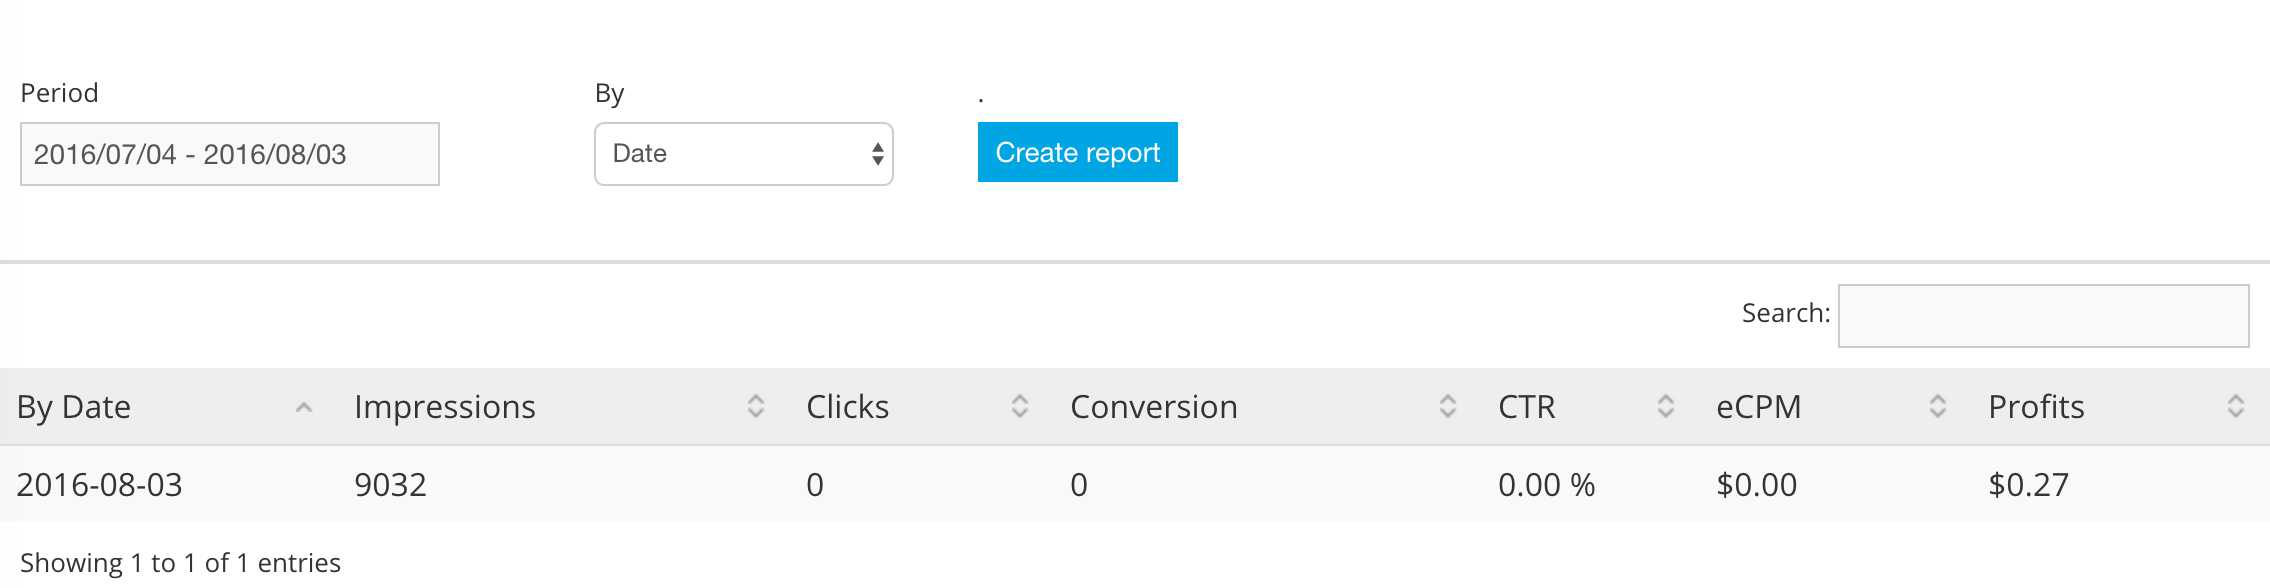Open the By grouping dropdown
2270x588 pixels.
tap(742, 154)
